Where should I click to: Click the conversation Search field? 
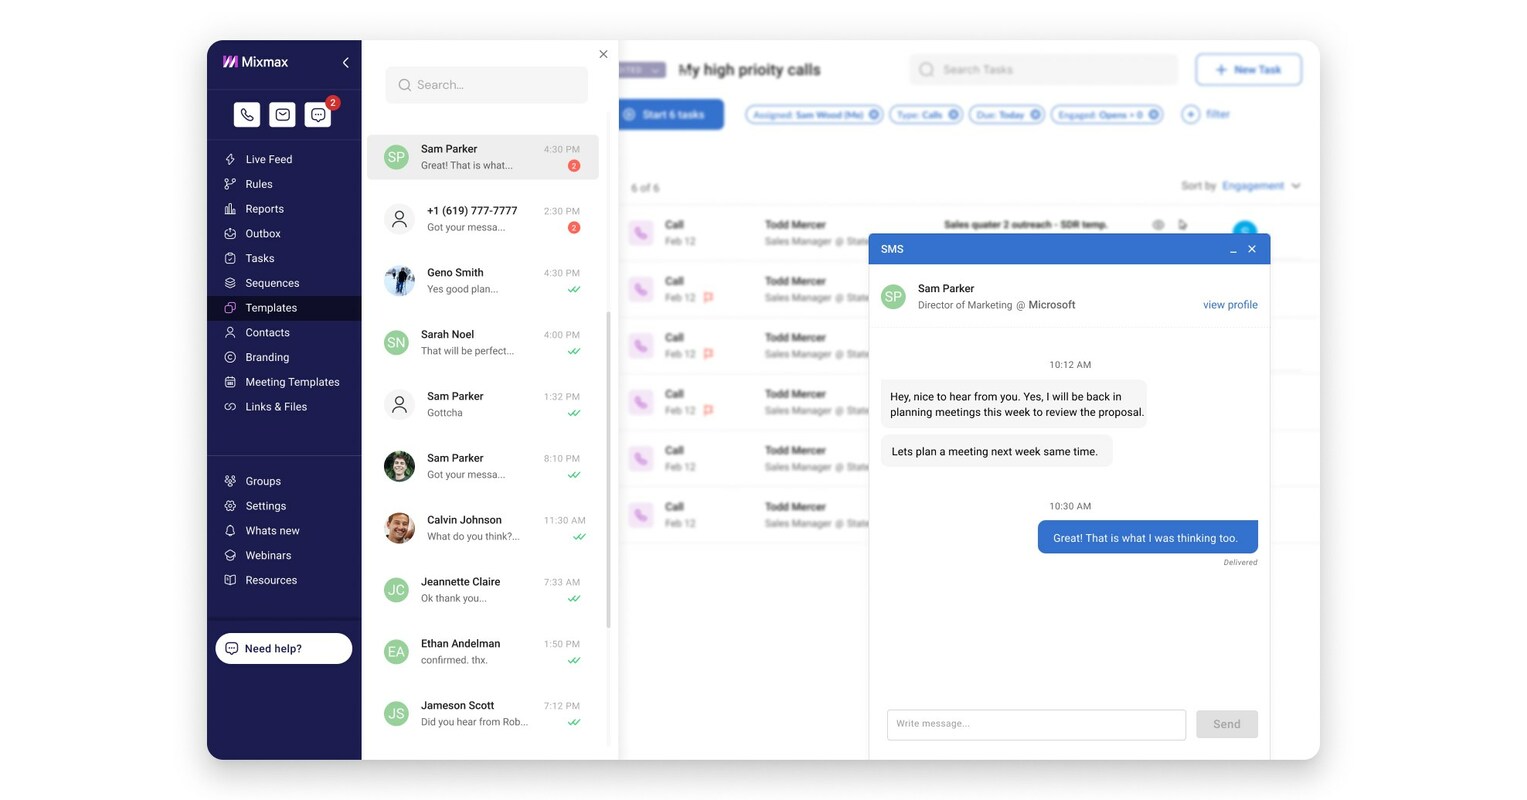click(487, 85)
